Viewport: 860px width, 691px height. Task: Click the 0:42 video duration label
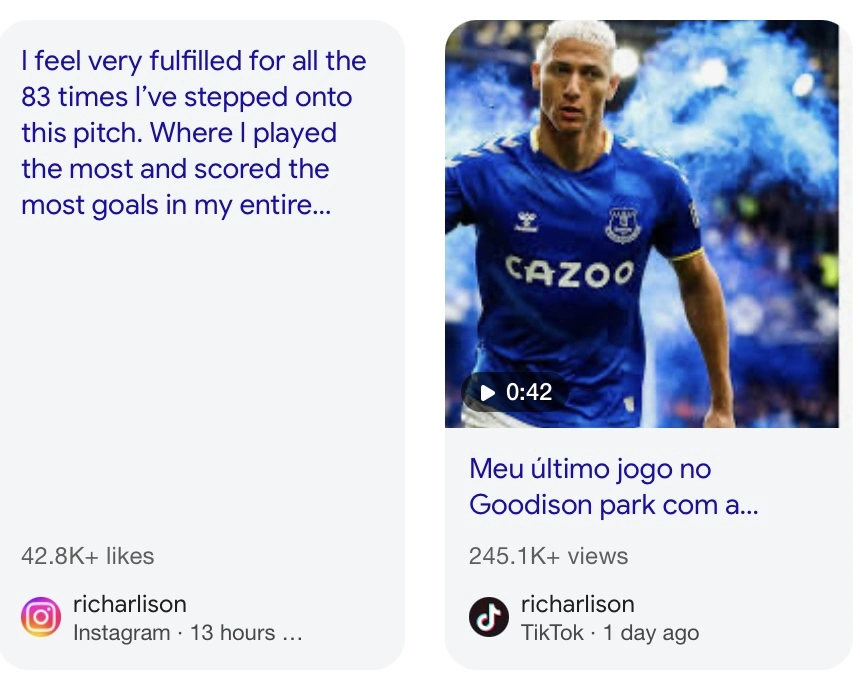[x=516, y=392]
